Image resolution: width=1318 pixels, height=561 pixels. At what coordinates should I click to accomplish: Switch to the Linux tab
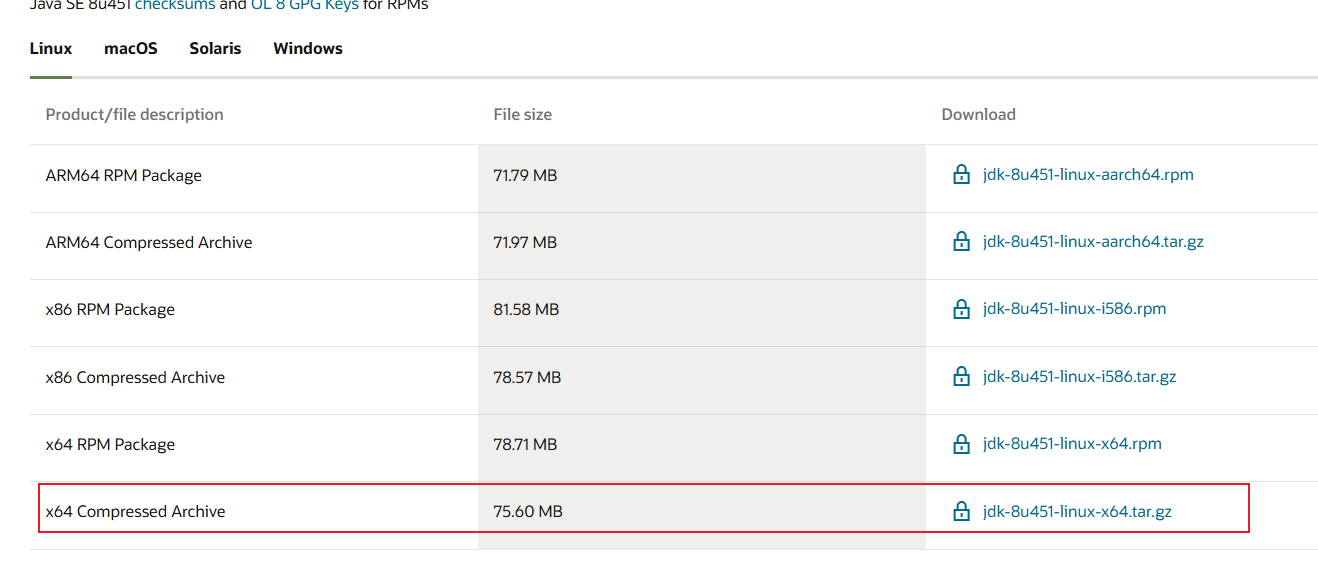pyautogui.click(x=51, y=48)
